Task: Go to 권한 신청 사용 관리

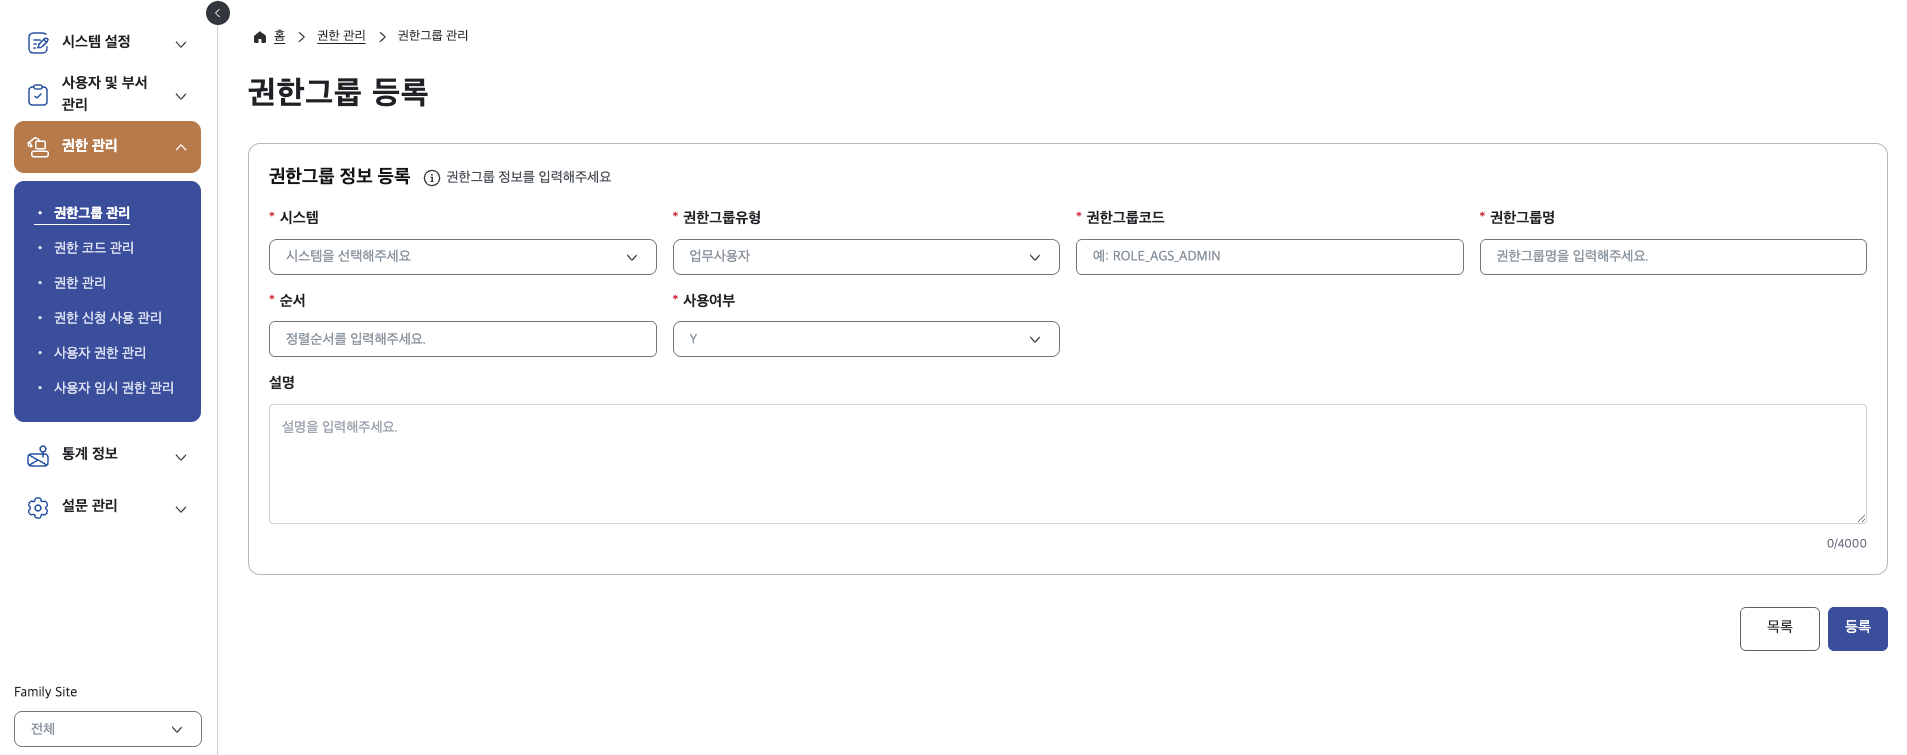Action: [x=108, y=318]
